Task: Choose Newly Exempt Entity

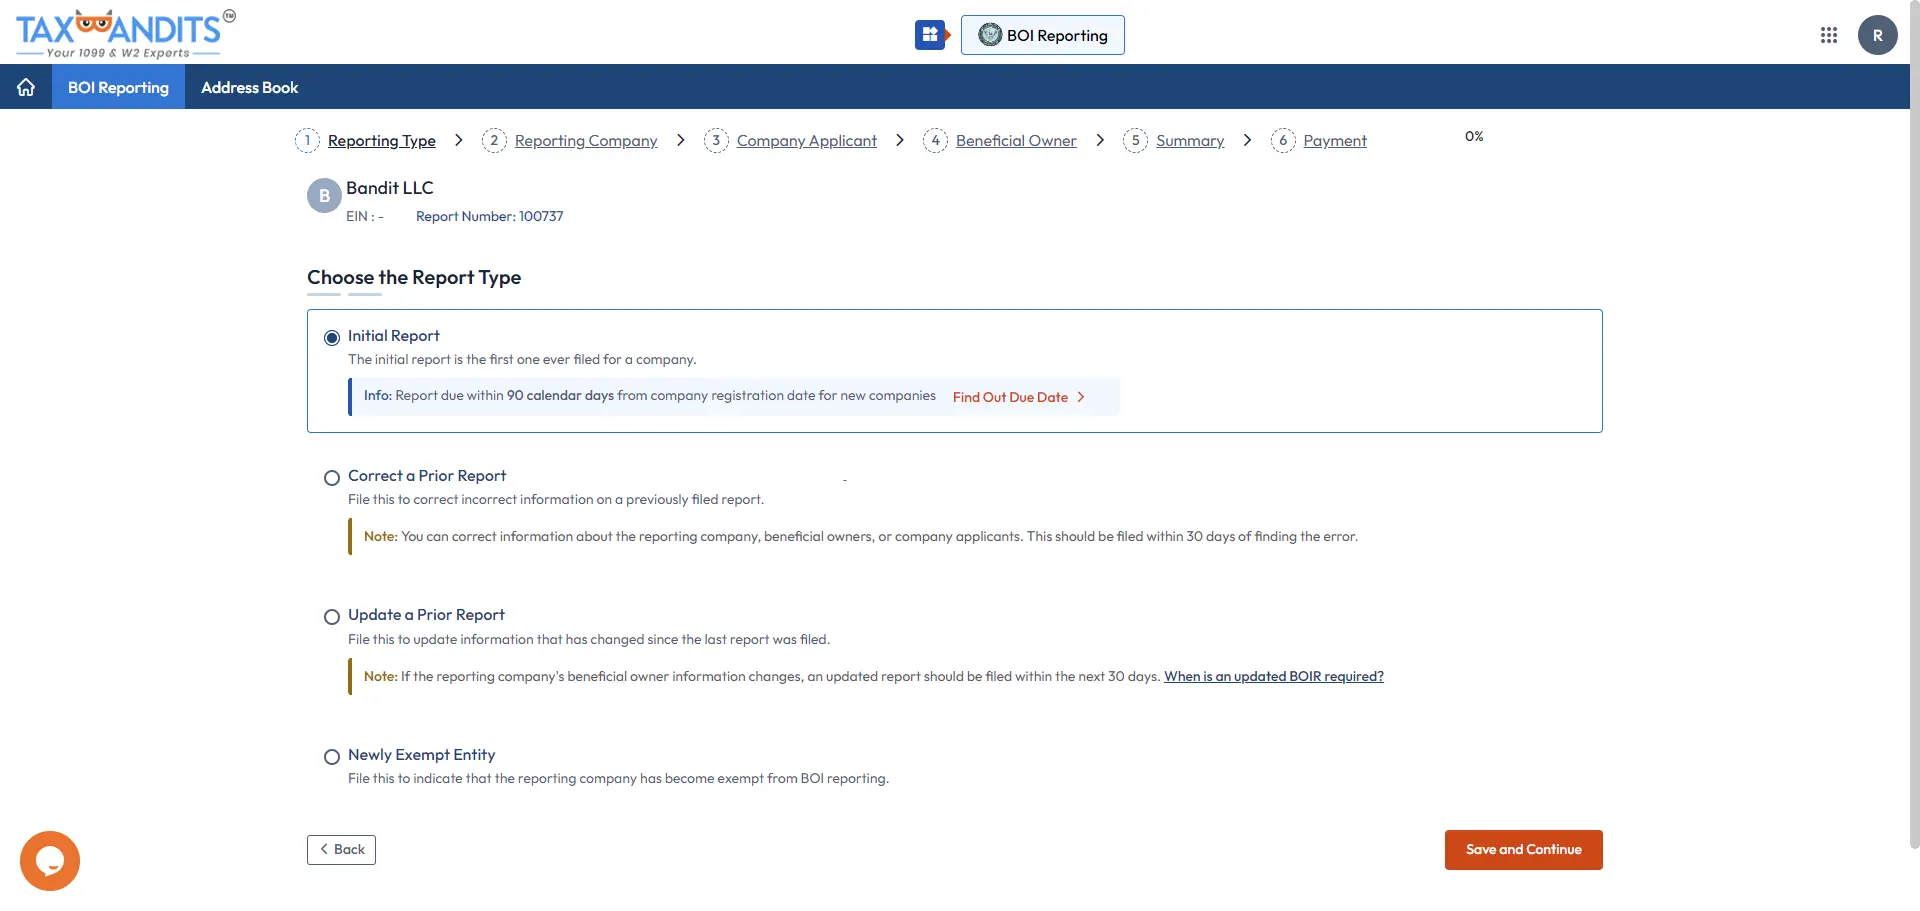Action: pyautogui.click(x=331, y=757)
